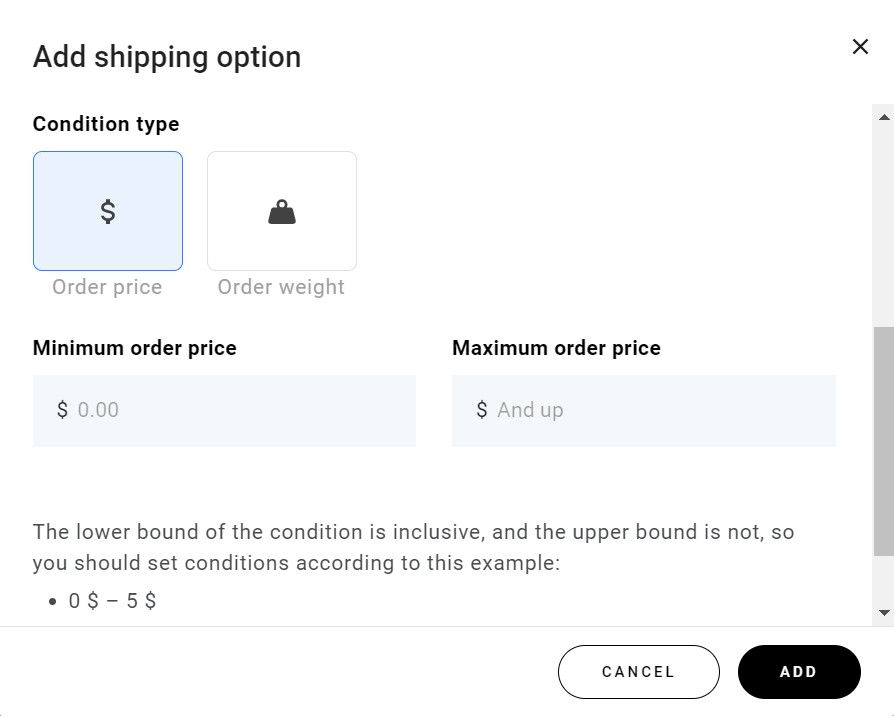Click the Add button
The height and width of the screenshot is (716, 894).
(x=799, y=671)
